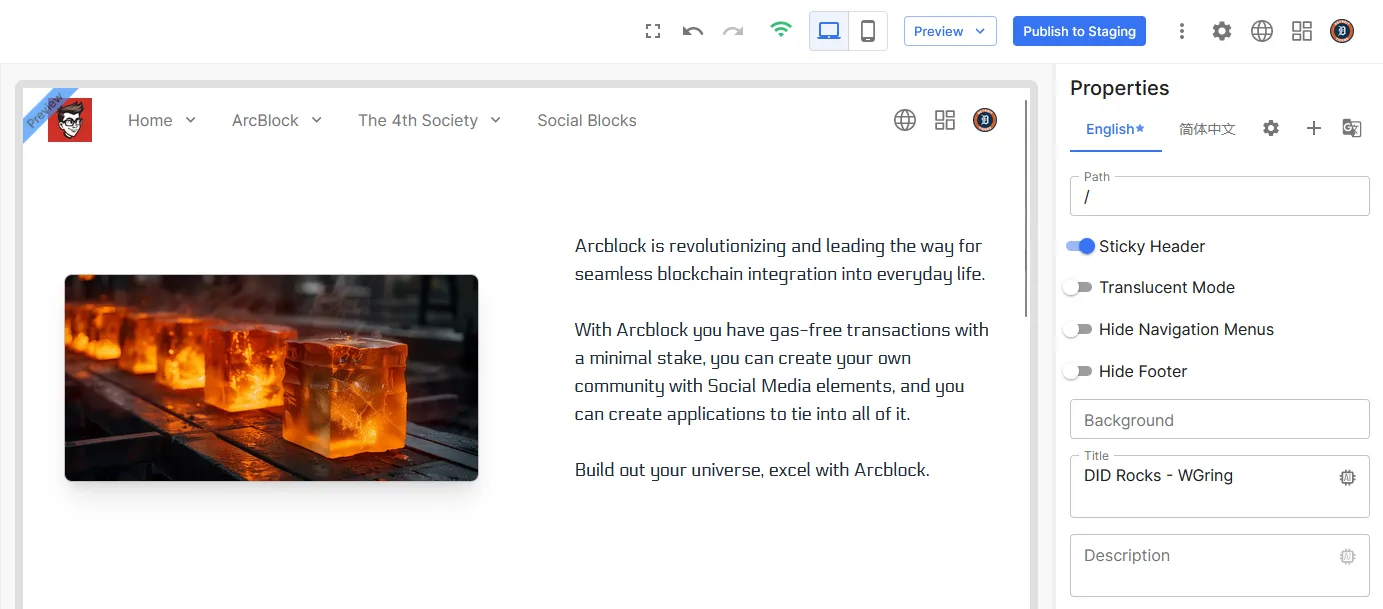Click the fullscreen icon in top toolbar
This screenshot has width=1383, height=609.
(653, 31)
